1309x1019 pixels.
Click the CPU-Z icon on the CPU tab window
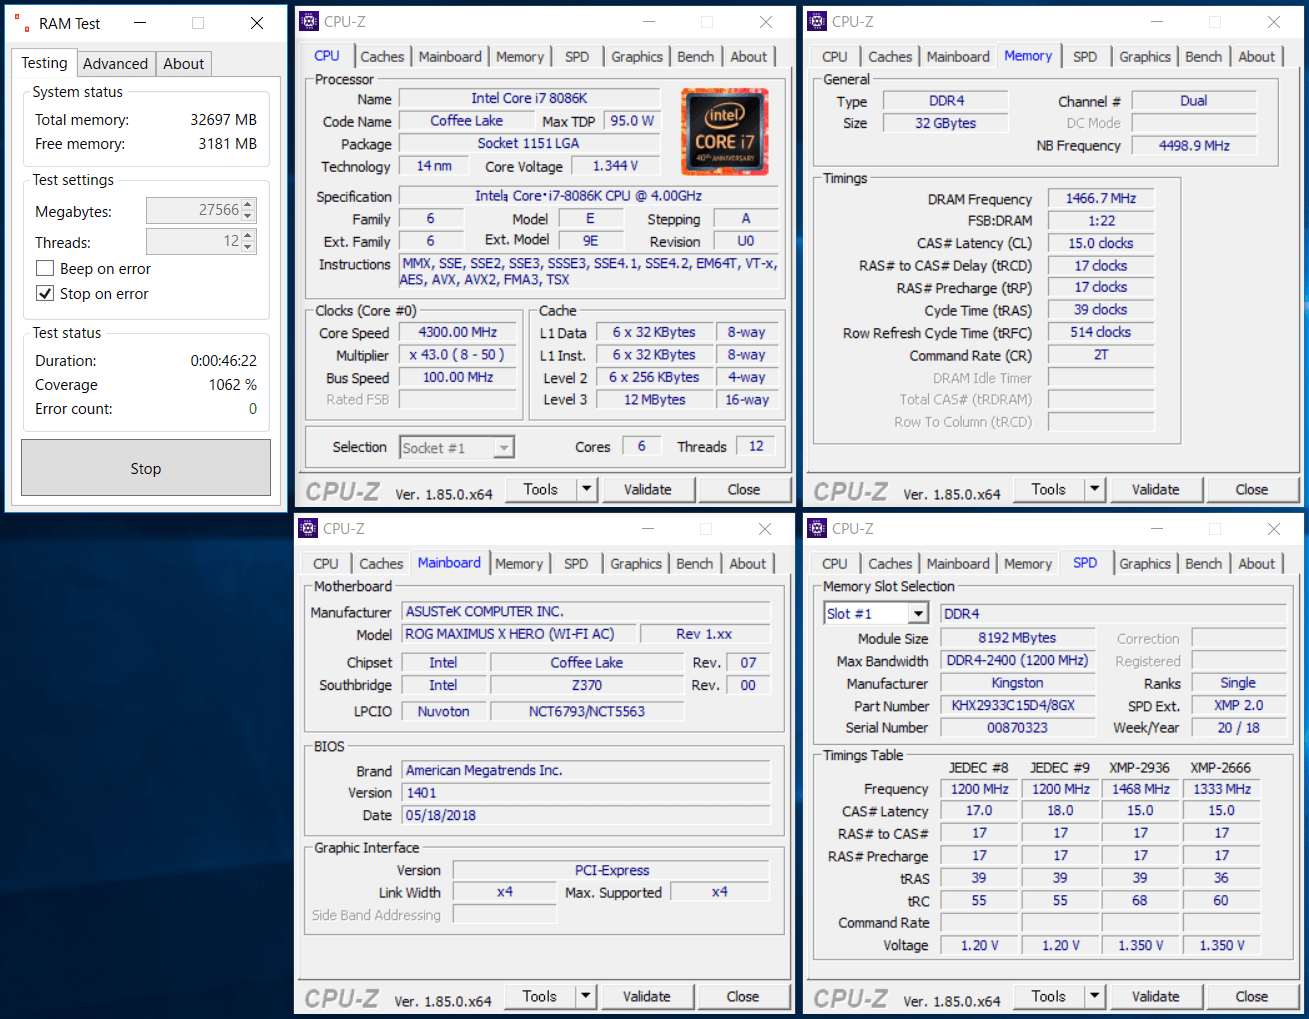click(x=309, y=21)
